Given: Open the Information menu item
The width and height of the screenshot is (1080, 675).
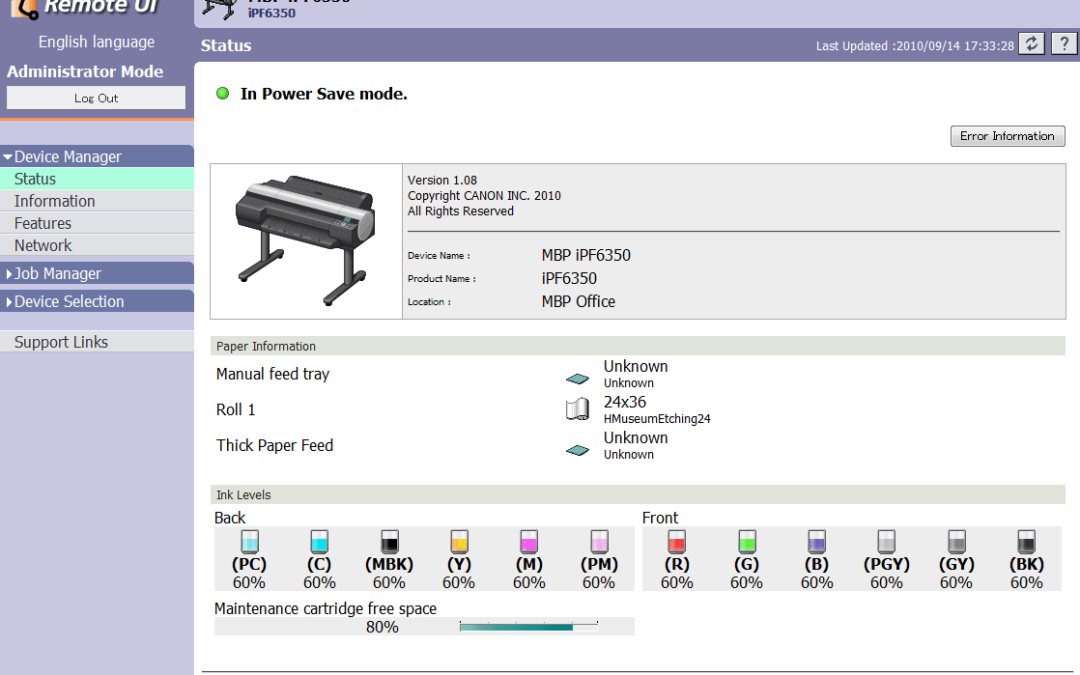Looking at the screenshot, I should tap(55, 201).
